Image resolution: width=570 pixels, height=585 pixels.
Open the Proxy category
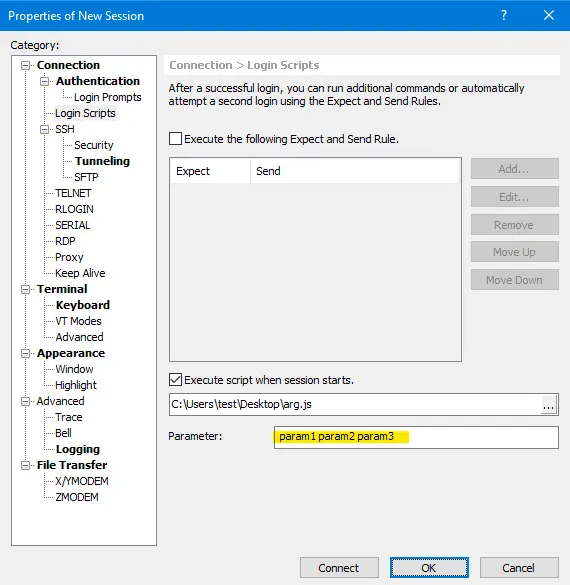(x=69, y=257)
